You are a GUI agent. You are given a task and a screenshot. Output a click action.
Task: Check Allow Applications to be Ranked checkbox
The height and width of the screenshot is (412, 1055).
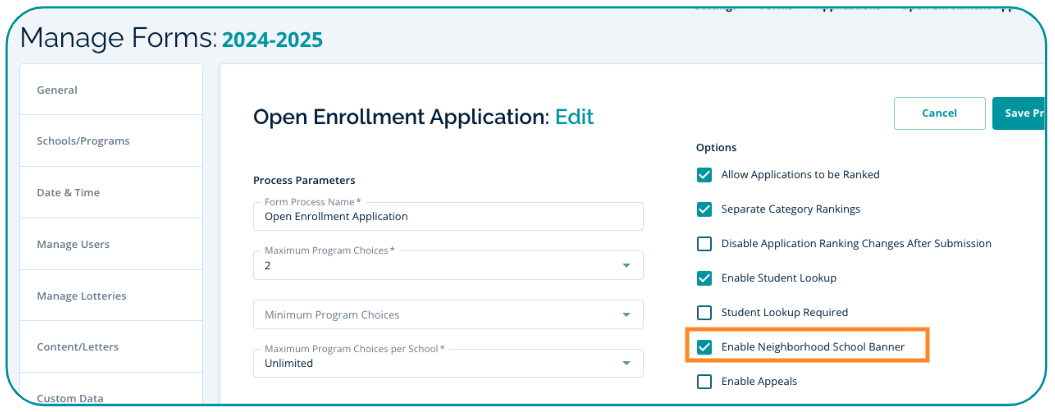pos(704,175)
